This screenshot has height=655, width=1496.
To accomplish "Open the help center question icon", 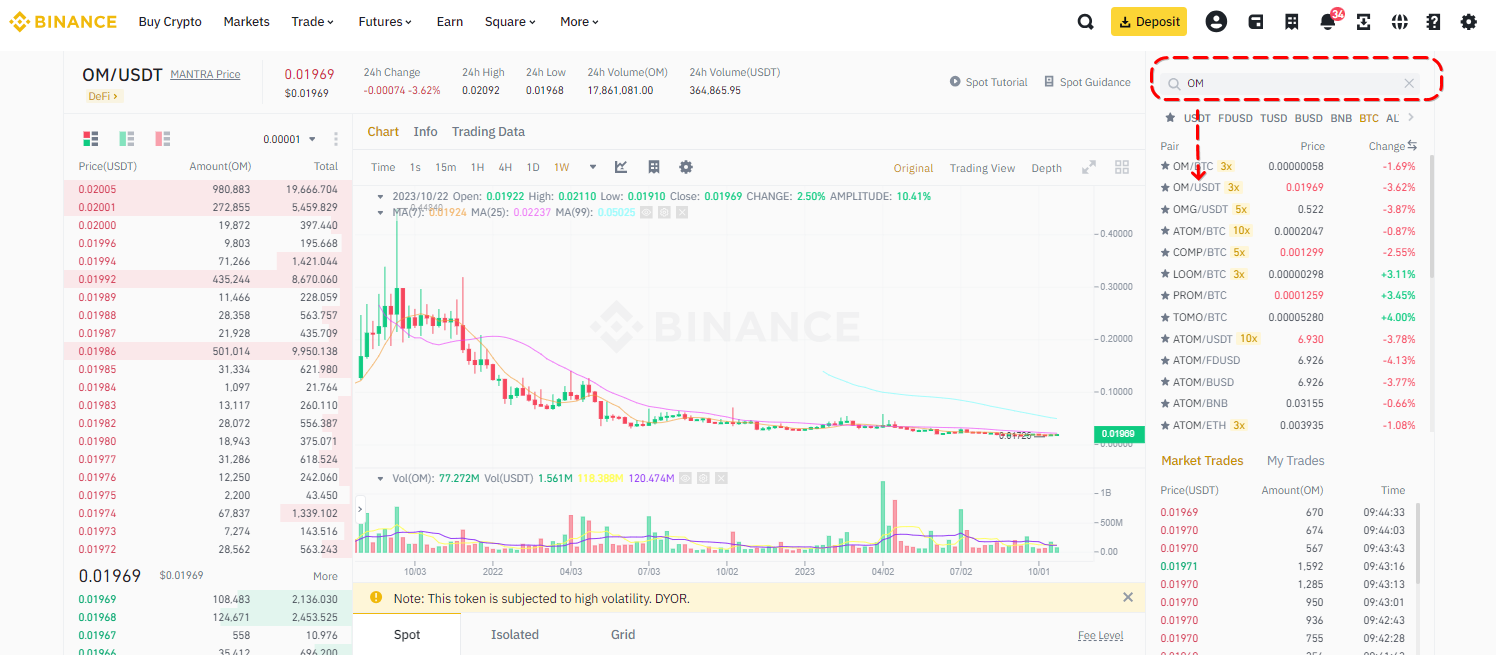I will 1434,22.
